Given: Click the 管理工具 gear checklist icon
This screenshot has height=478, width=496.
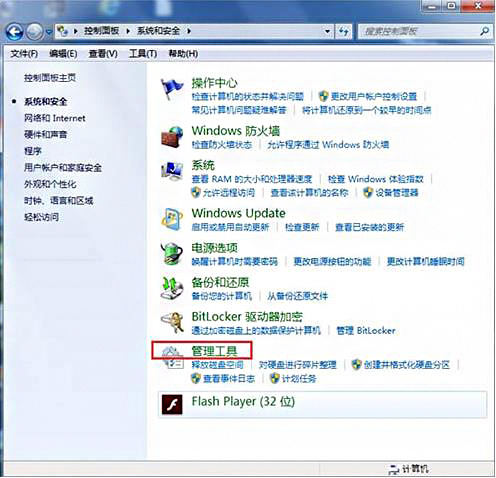Looking at the screenshot, I should (172, 357).
